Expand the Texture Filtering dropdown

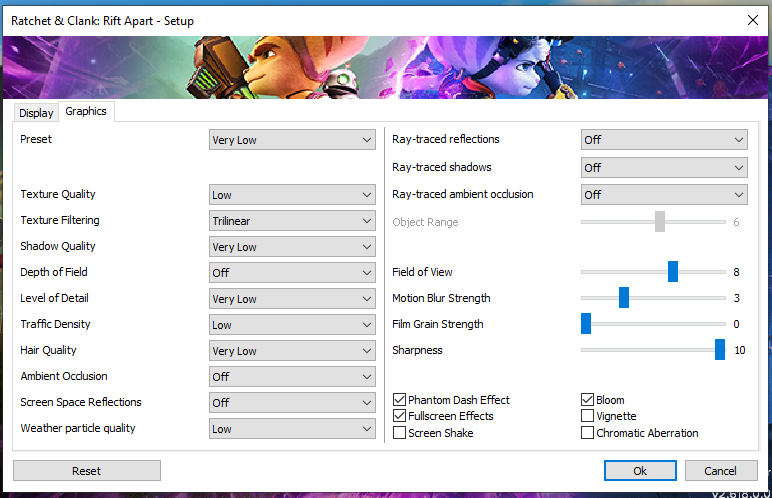coord(292,221)
